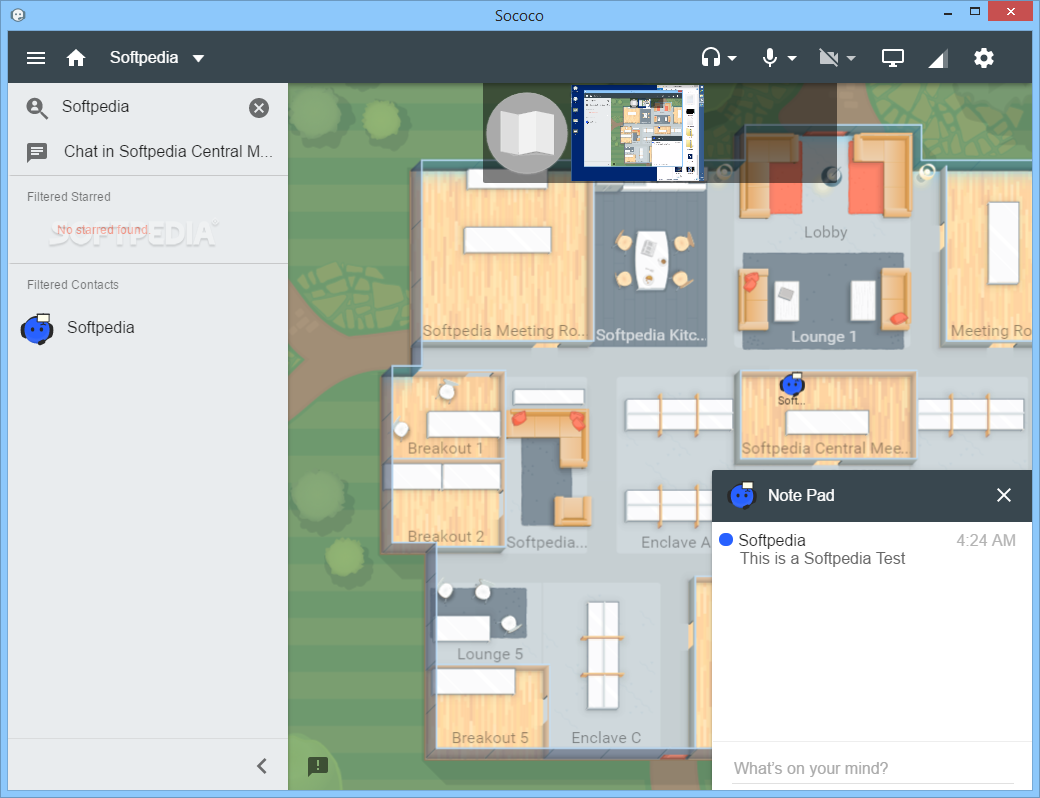Click the chat bubble icon
Screen dimensions: 1040x798
pyautogui.click(x=37, y=153)
